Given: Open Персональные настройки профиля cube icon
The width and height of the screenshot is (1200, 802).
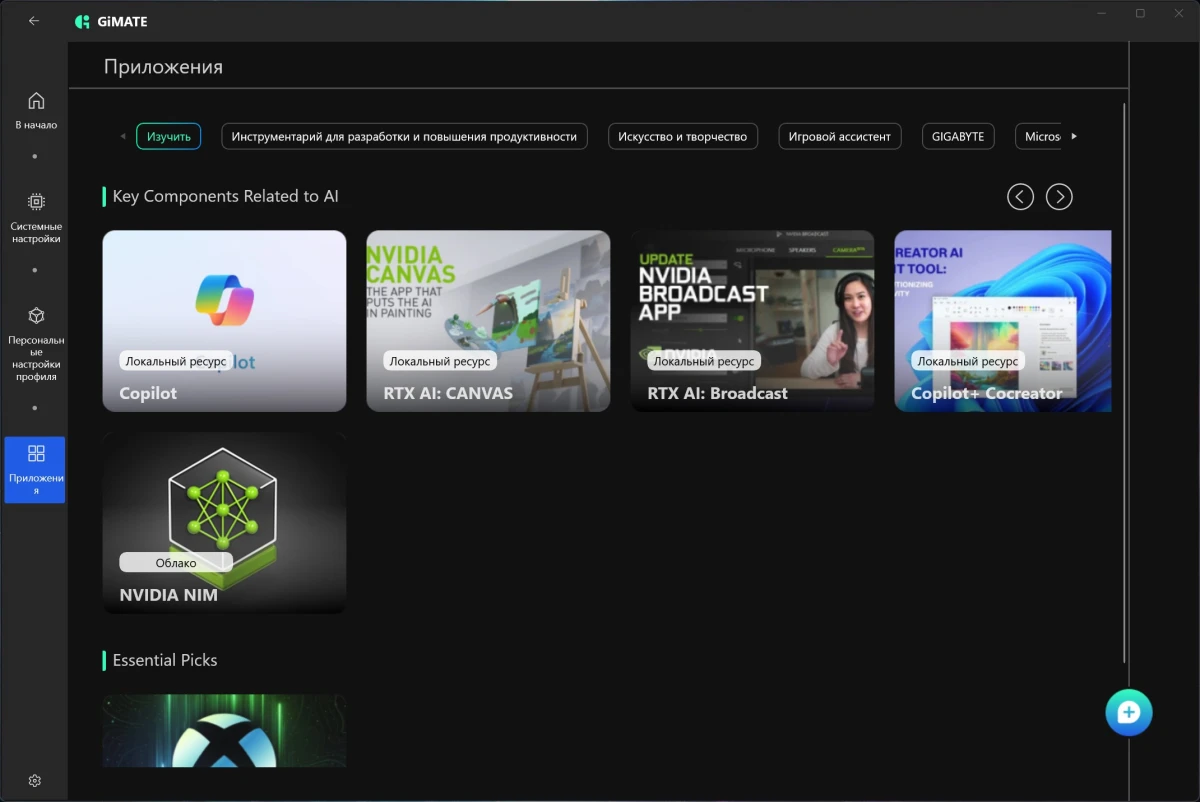Looking at the screenshot, I should click(x=36, y=316).
